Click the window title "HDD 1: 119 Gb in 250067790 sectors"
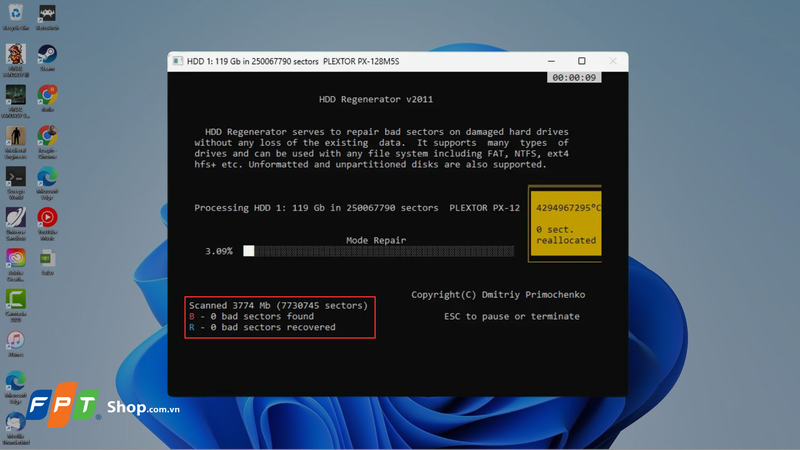The height and width of the screenshot is (450, 800). (x=253, y=61)
